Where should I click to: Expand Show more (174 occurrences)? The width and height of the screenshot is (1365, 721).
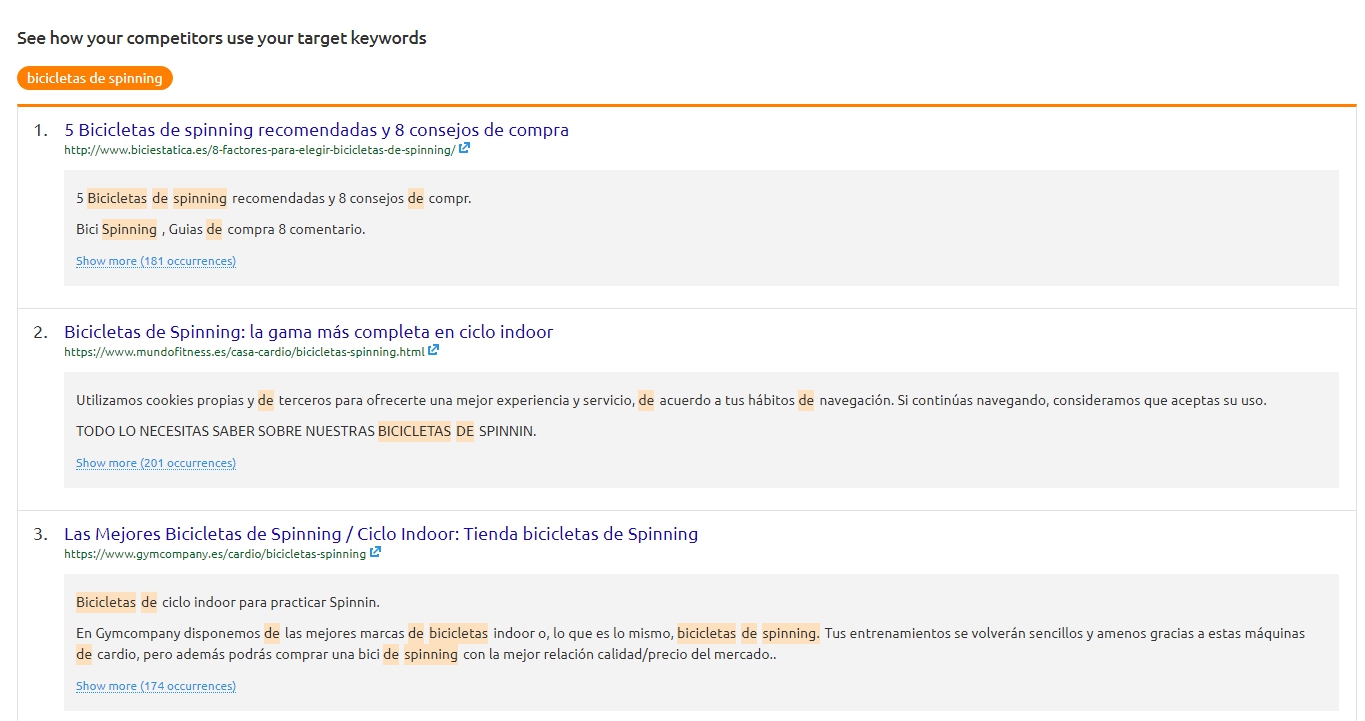click(x=156, y=686)
